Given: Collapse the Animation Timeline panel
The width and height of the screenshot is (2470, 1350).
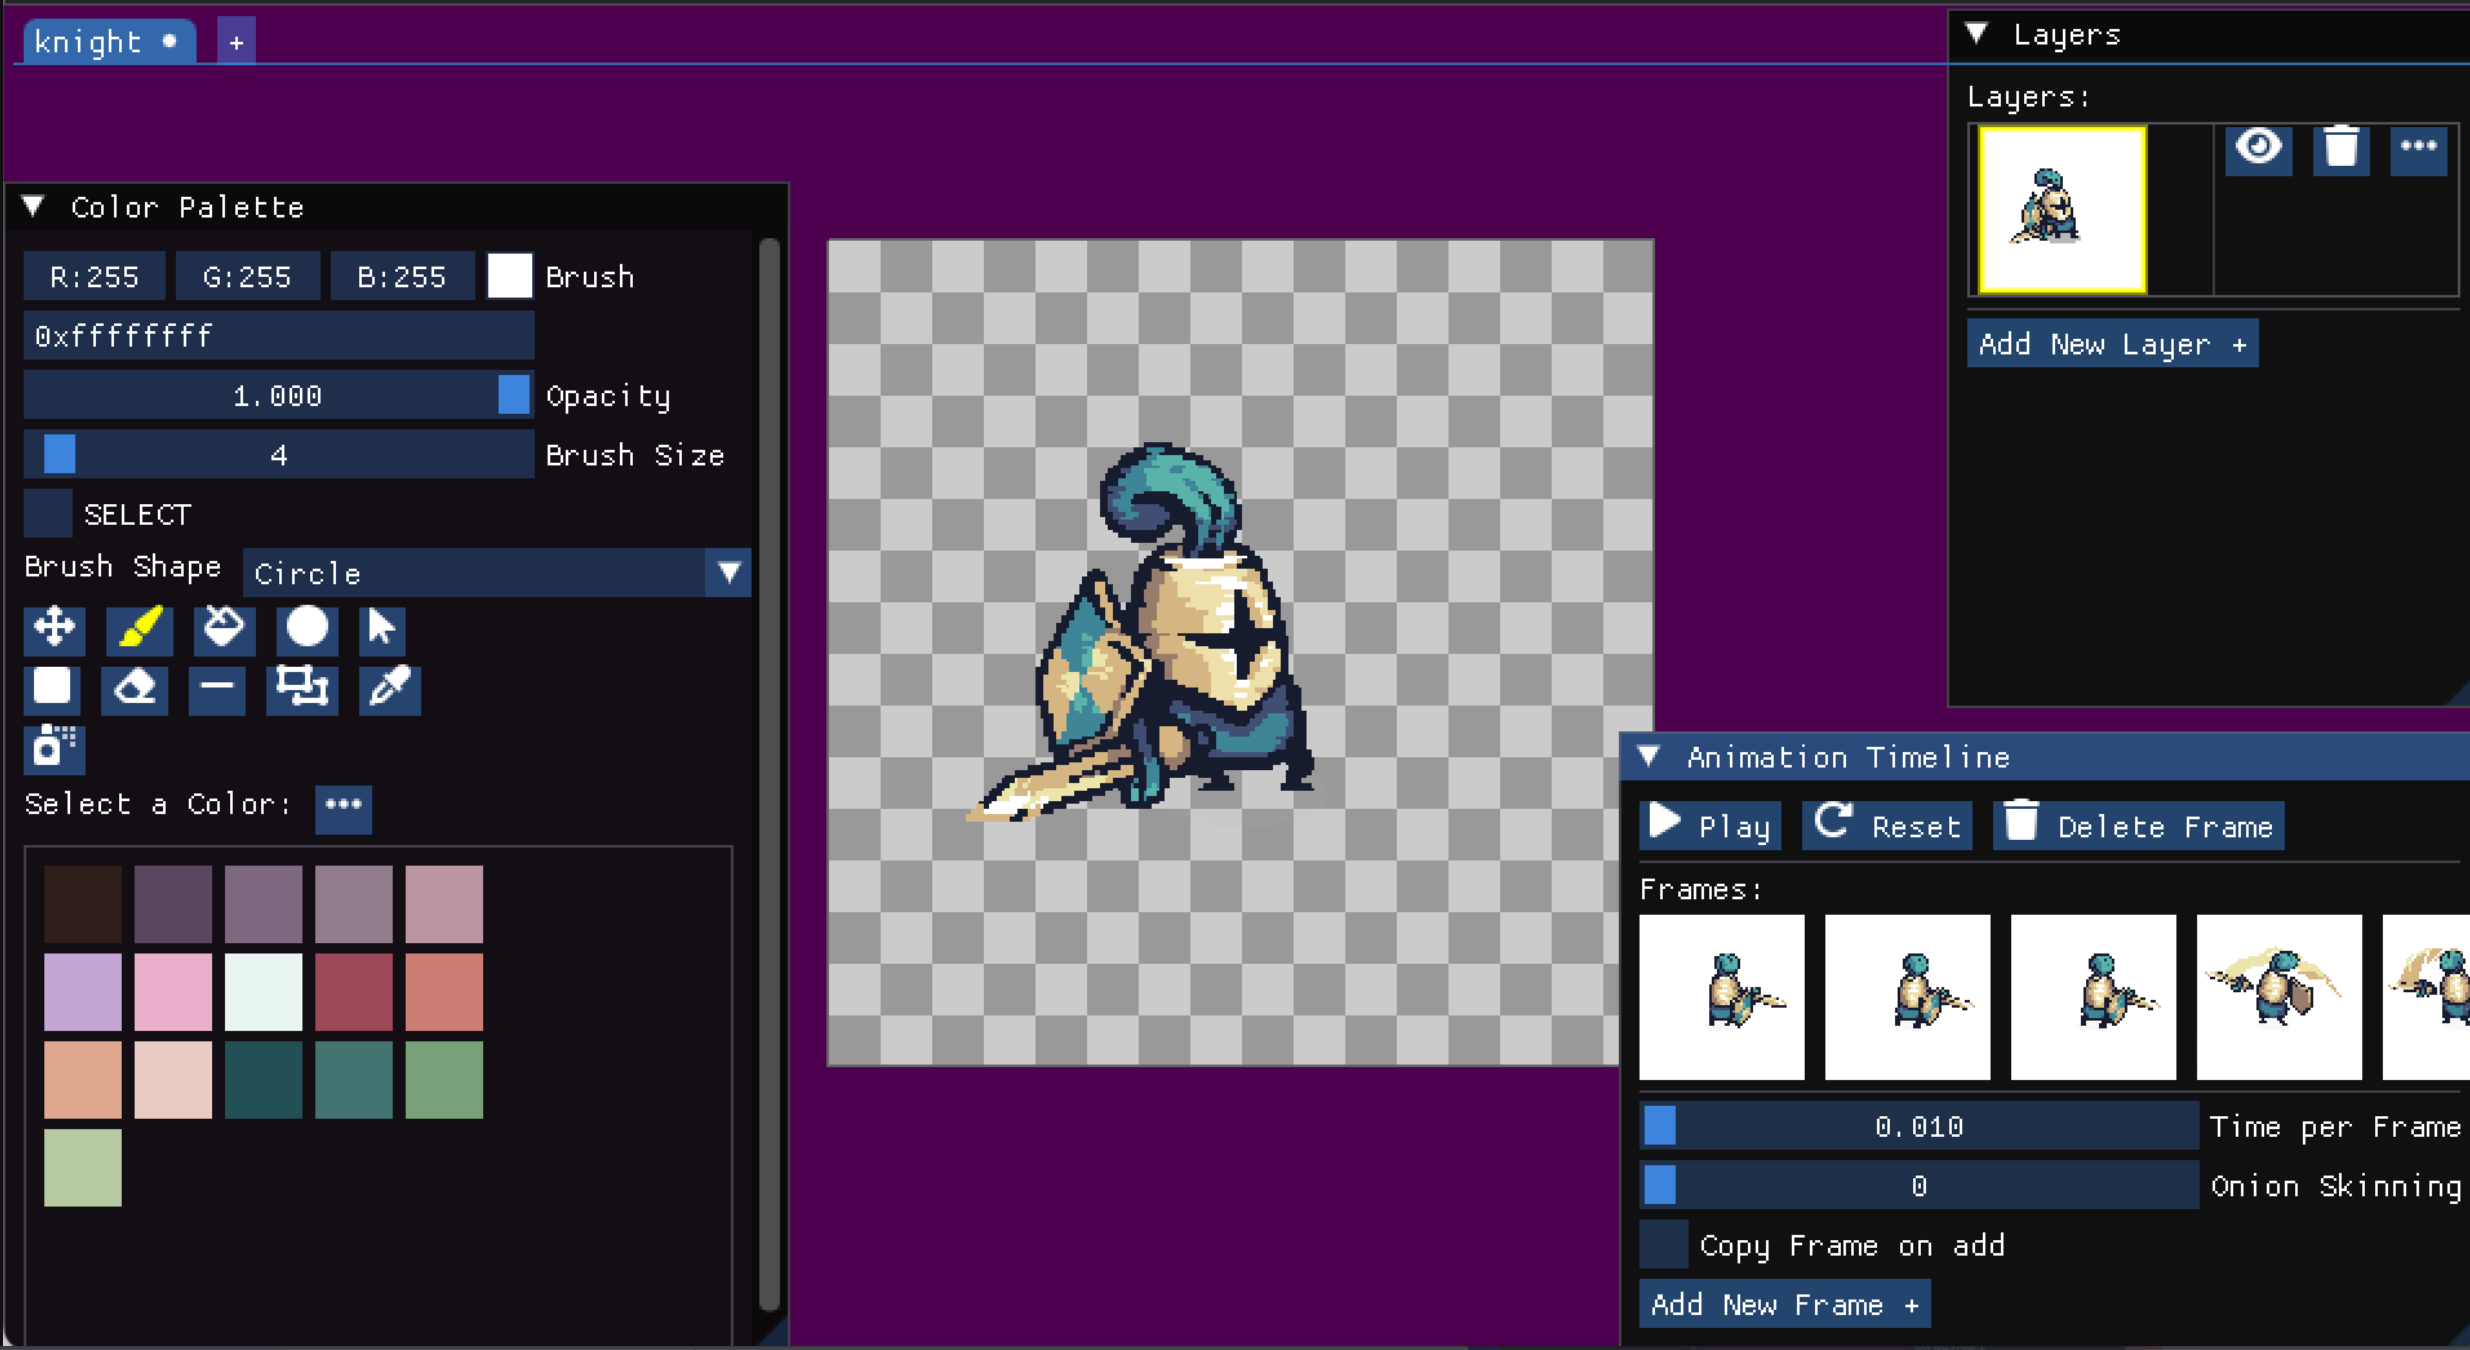Looking at the screenshot, I should (1650, 756).
